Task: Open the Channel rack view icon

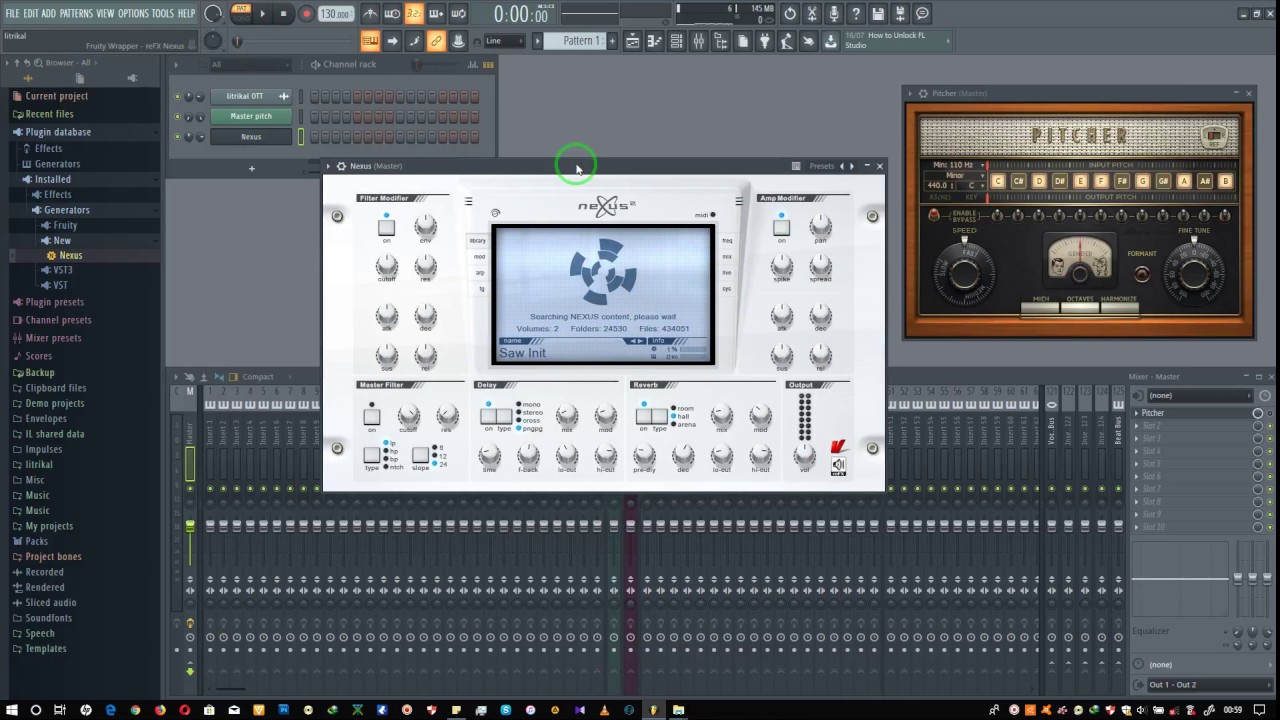Action: [x=676, y=41]
